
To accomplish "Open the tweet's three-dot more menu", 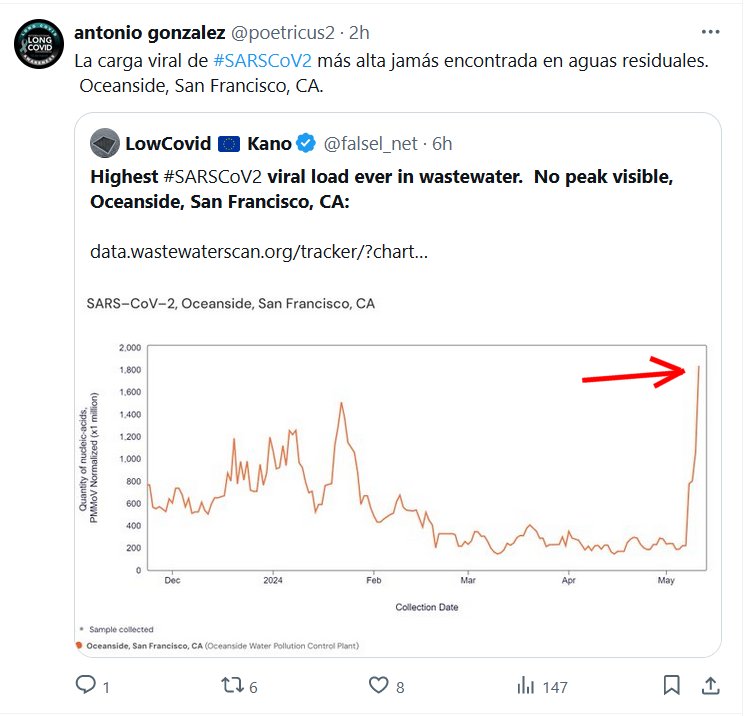I will (710, 31).
